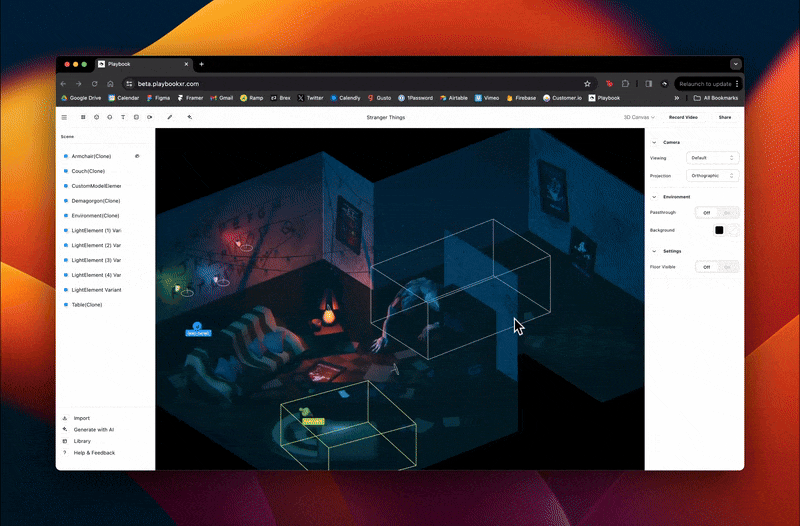Click the camera record tool icon
The height and width of the screenshot is (526, 800).
click(x=149, y=117)
